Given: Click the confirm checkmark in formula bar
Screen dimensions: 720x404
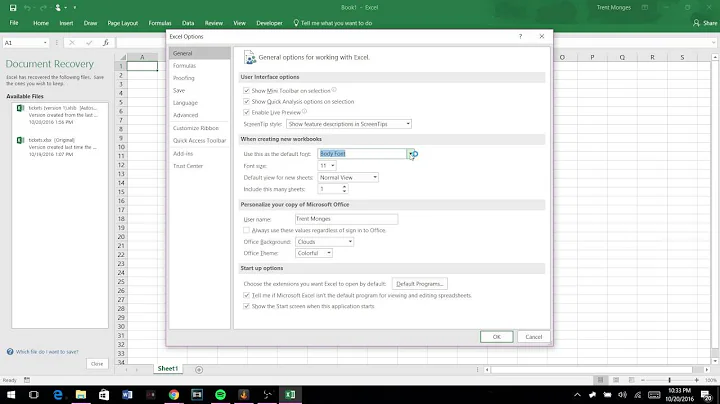Looking at the screenshot, I should (x=89, y=42).
